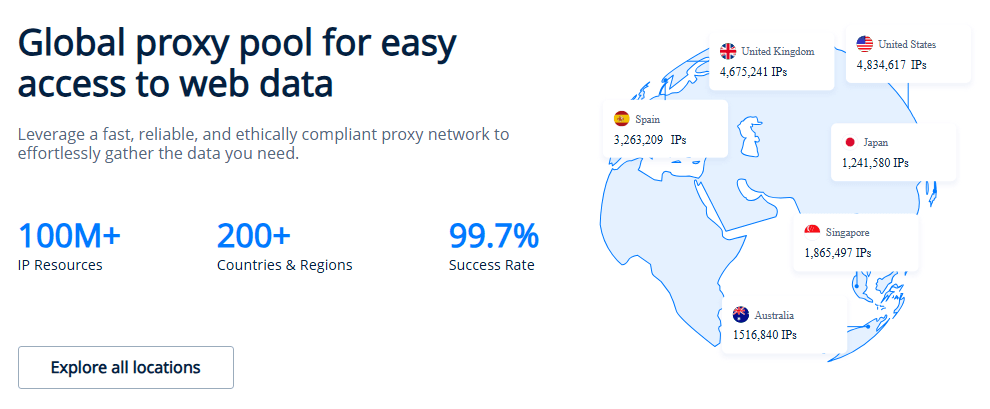
Task: Select the United Kingdom 4,675,241 IPs card
Action: (x=772, y=62)
